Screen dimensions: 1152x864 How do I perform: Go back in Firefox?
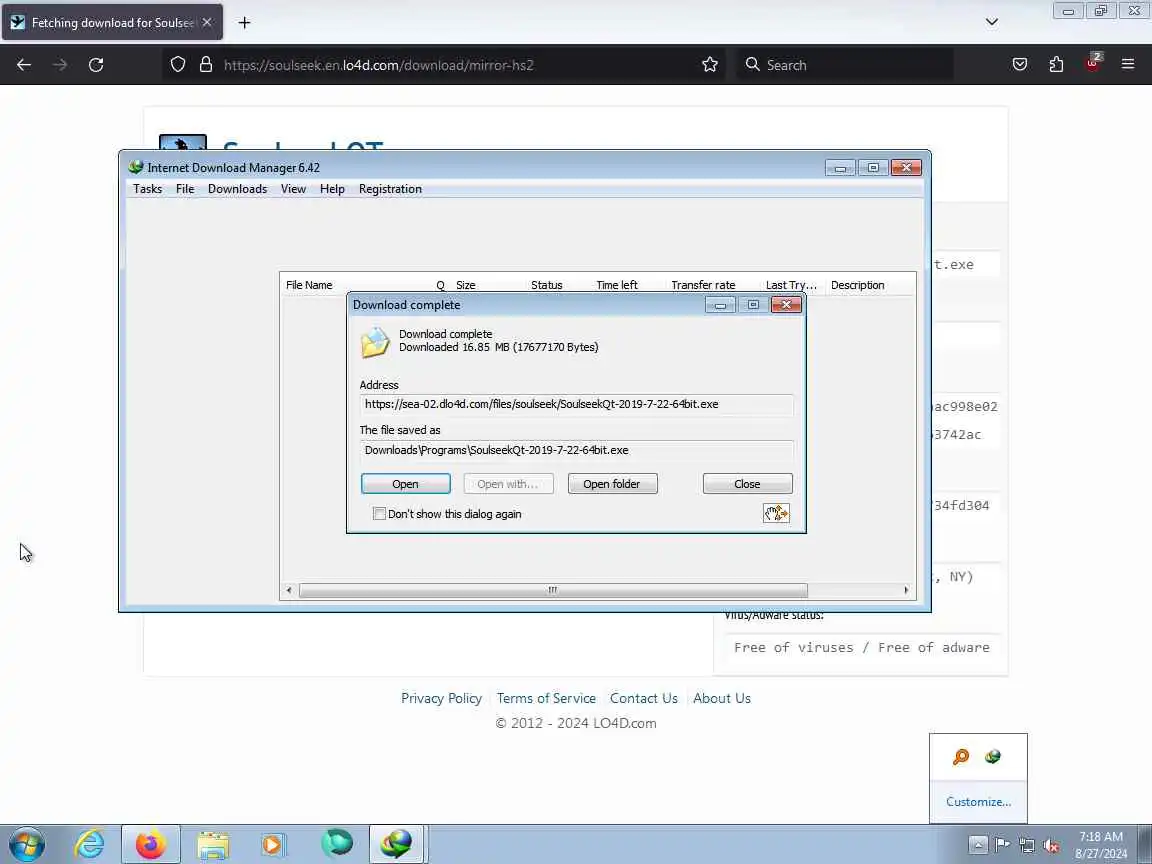(x=24, y=65)
